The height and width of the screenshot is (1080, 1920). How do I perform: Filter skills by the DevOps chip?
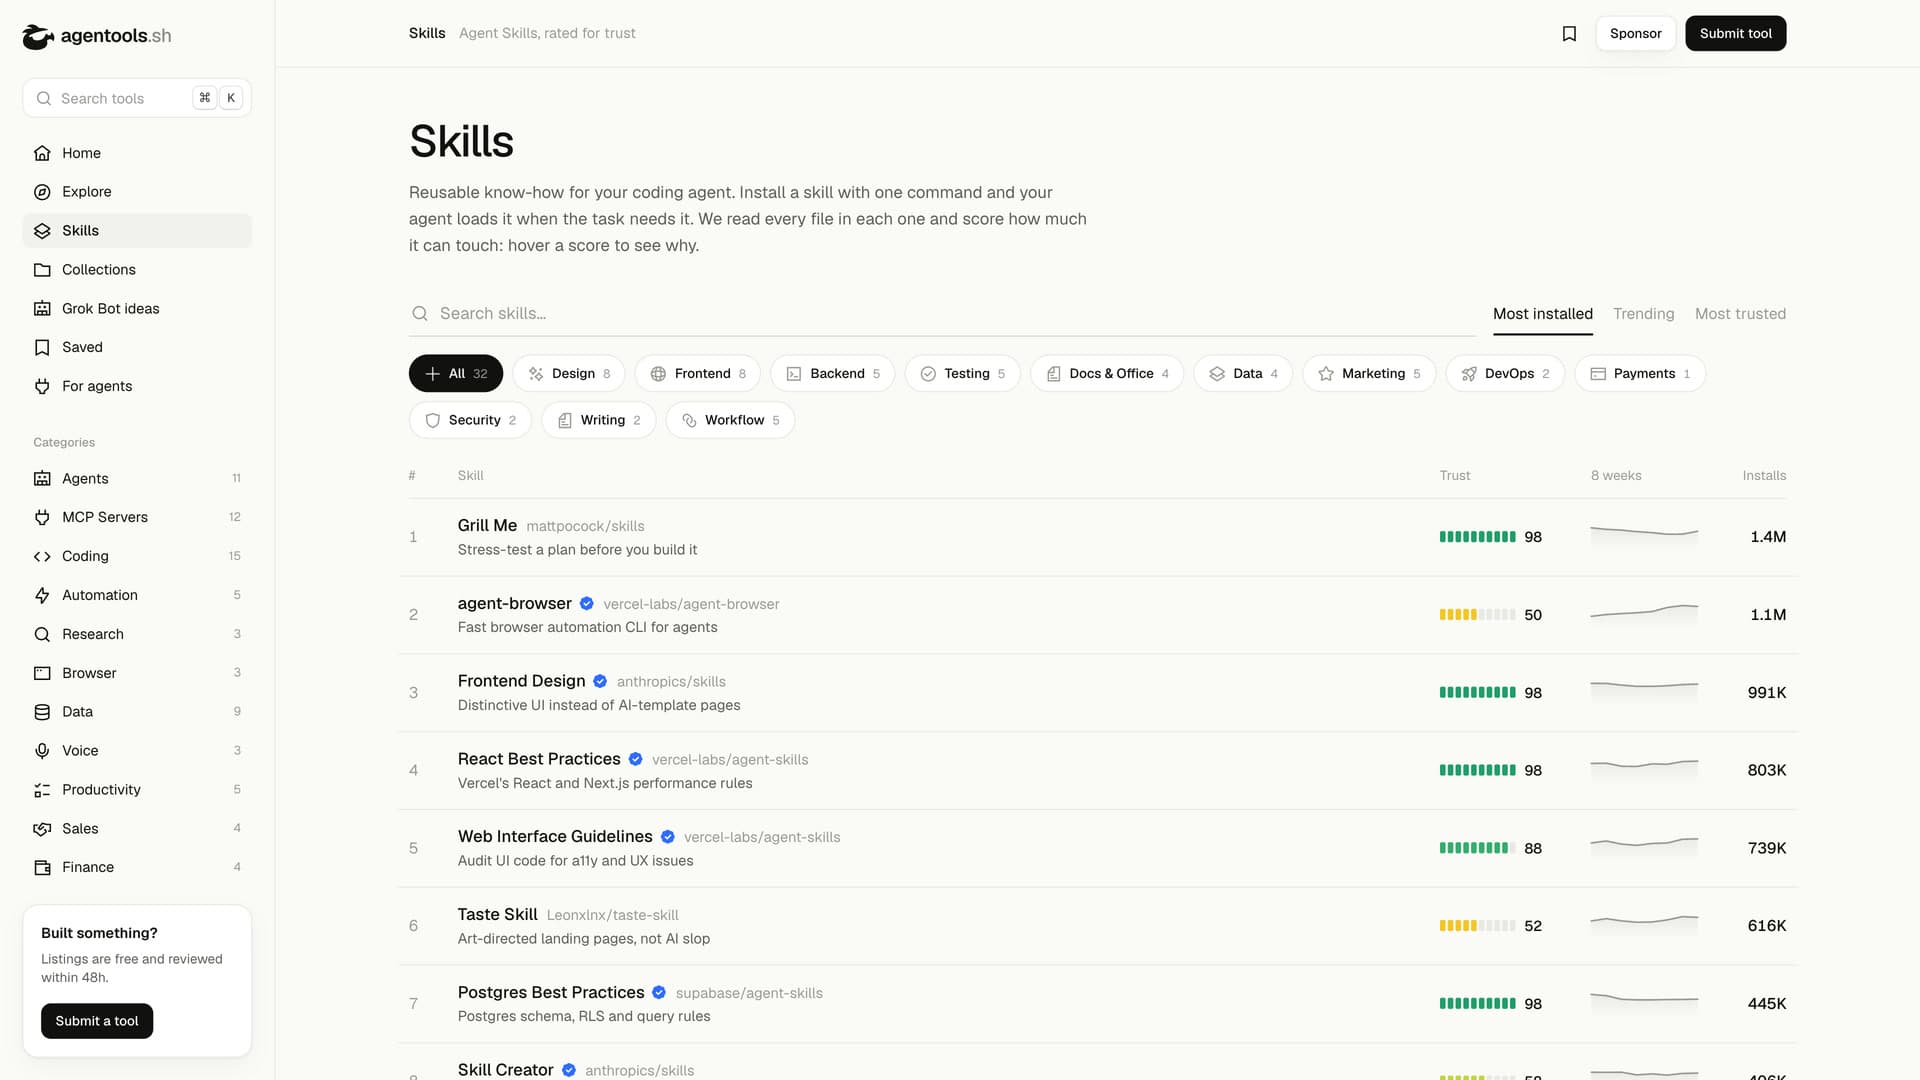pos(1505,373)
